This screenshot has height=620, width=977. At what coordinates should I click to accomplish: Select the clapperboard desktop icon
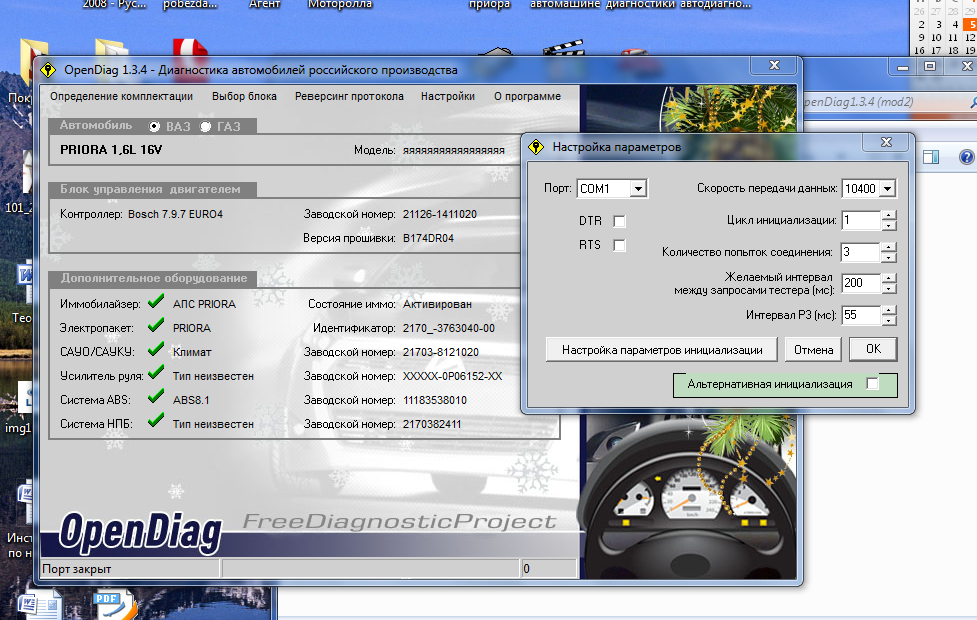coord(563,48)
